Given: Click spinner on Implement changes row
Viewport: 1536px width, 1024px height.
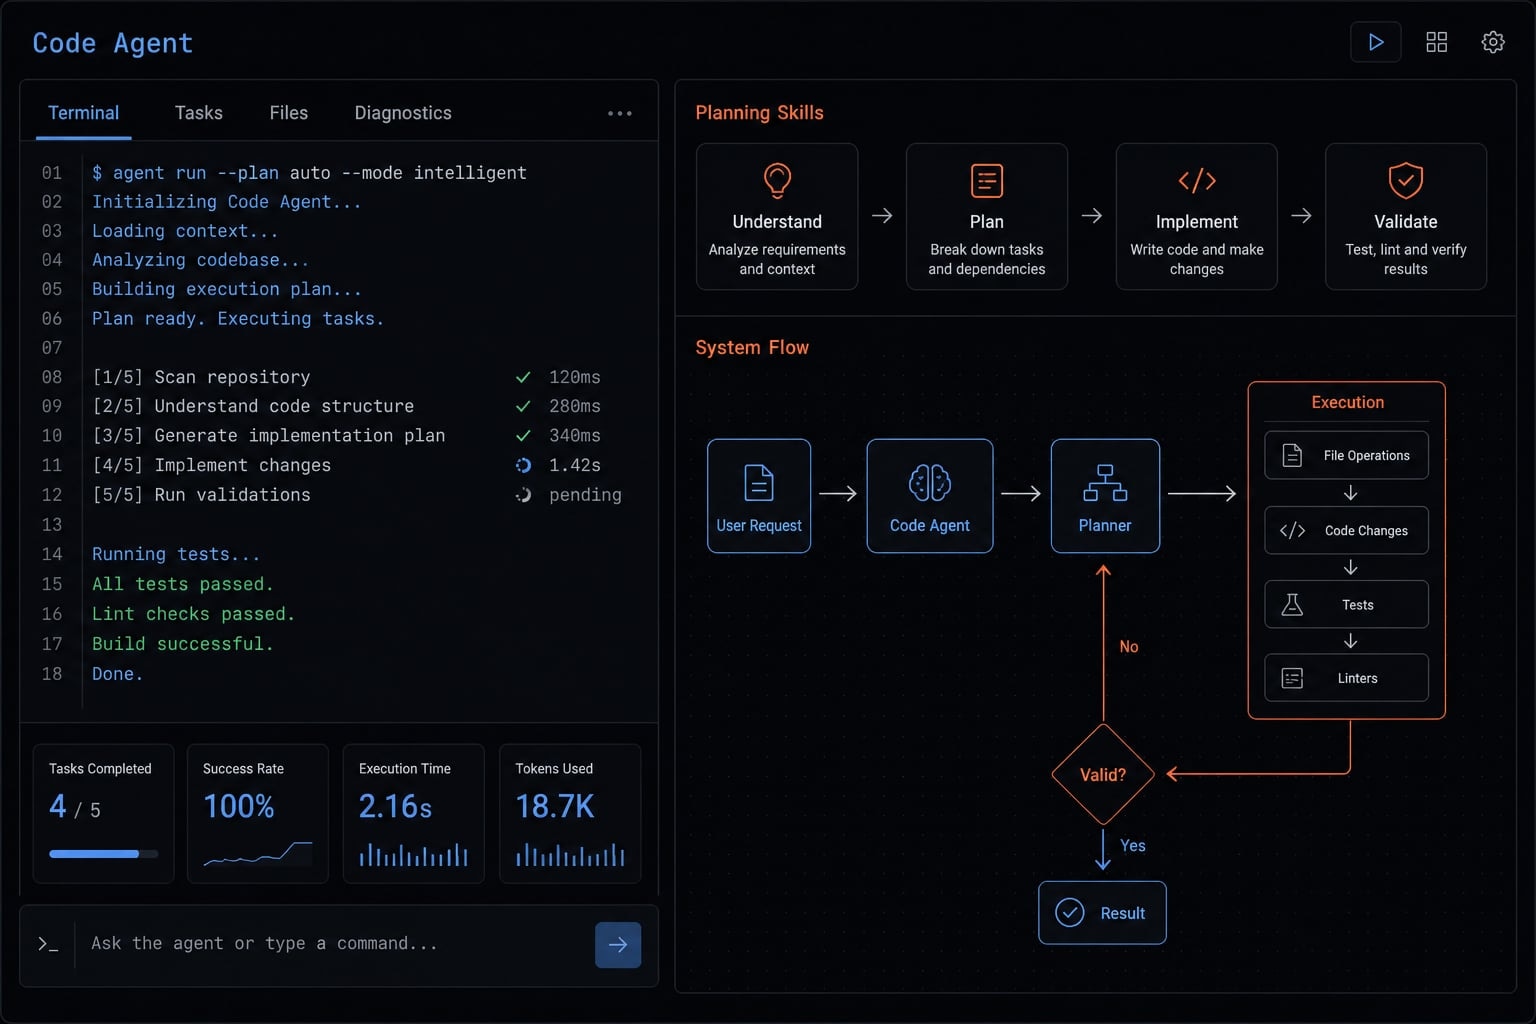Looking at the screenshot, I should [523, 465].
